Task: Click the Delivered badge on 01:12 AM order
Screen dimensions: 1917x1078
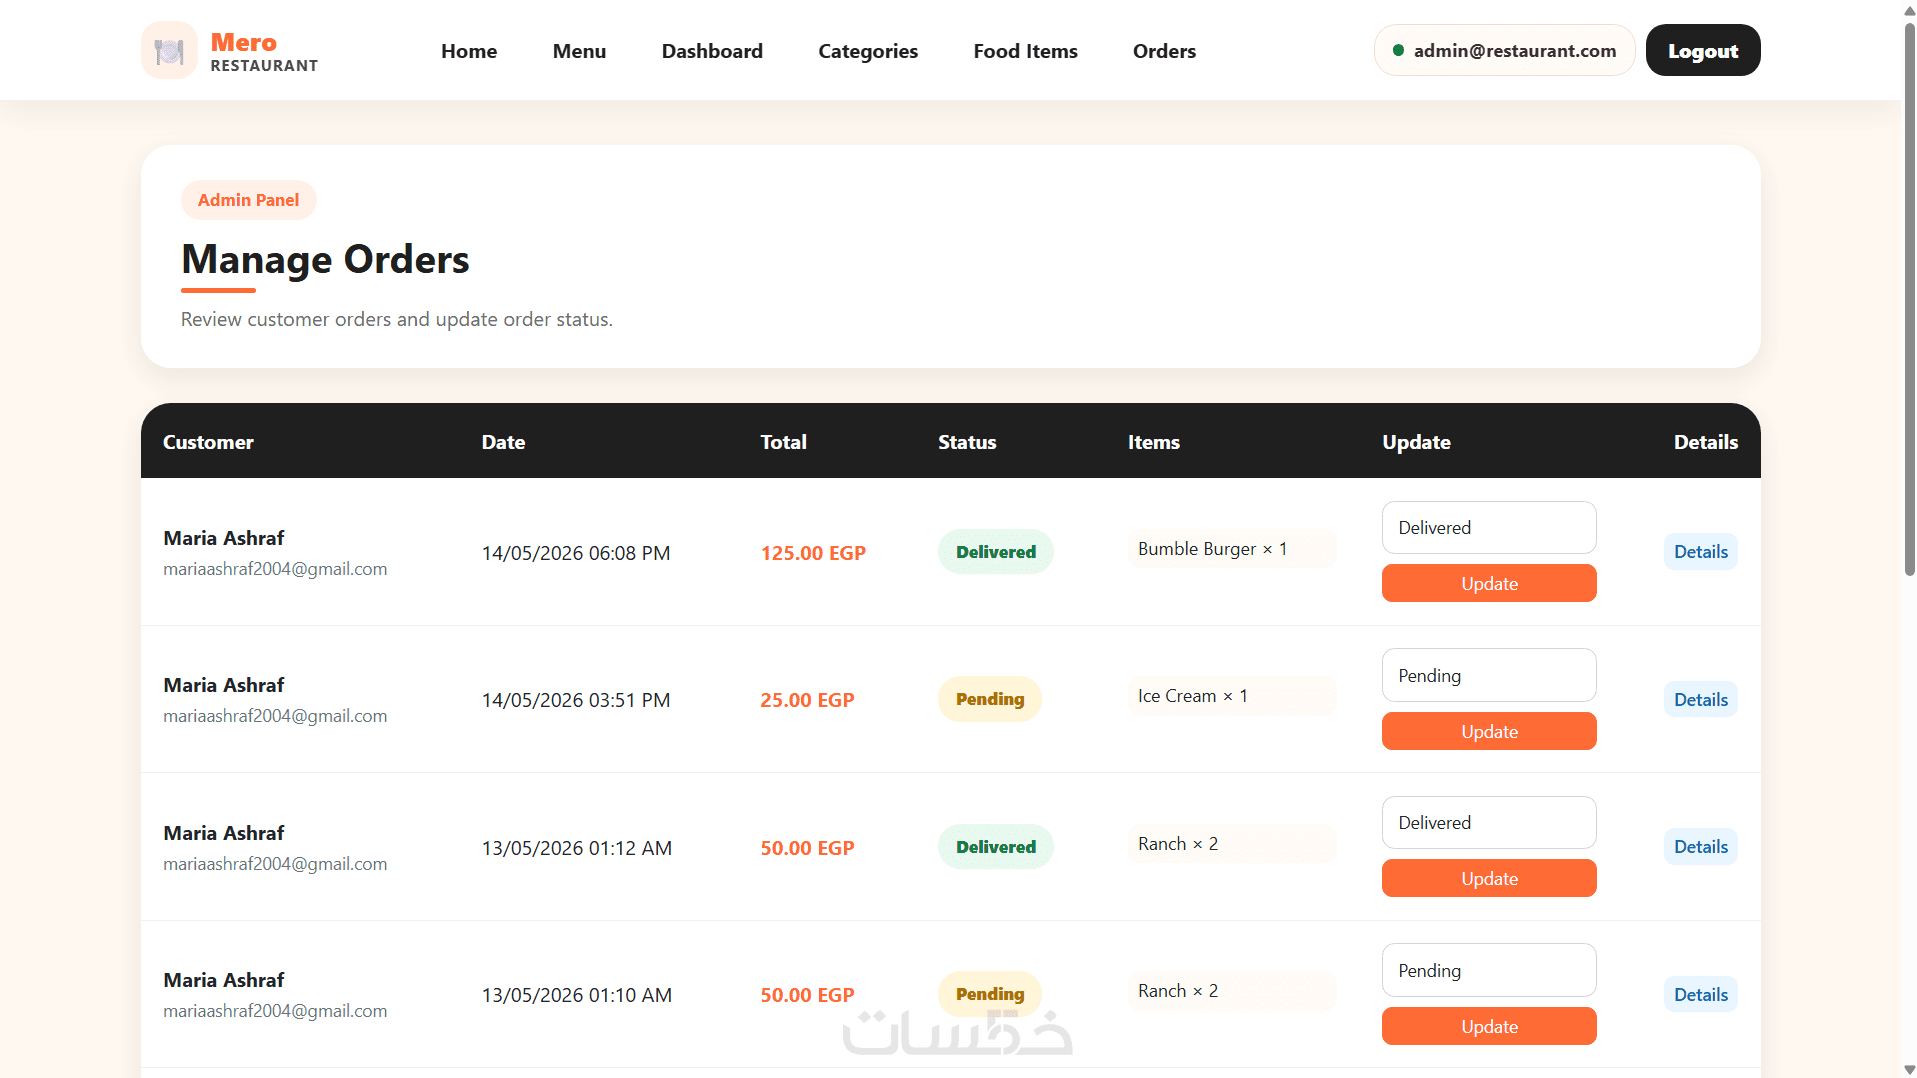Action: (996, 847)
